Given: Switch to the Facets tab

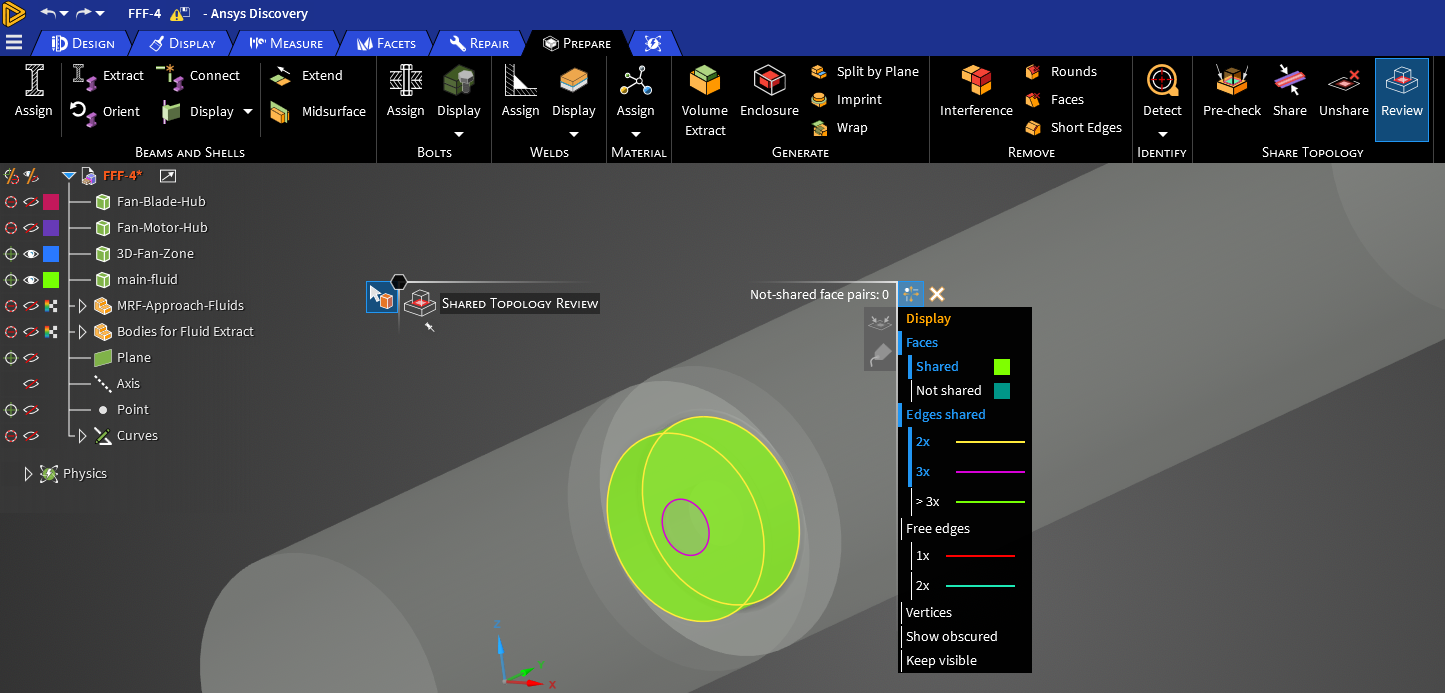Looking at the screenshot, I should pos(386,43).
